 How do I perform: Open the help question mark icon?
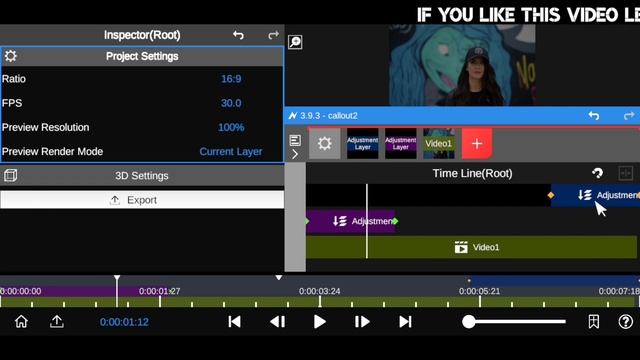pyautogui.click(x=625, y=322)
